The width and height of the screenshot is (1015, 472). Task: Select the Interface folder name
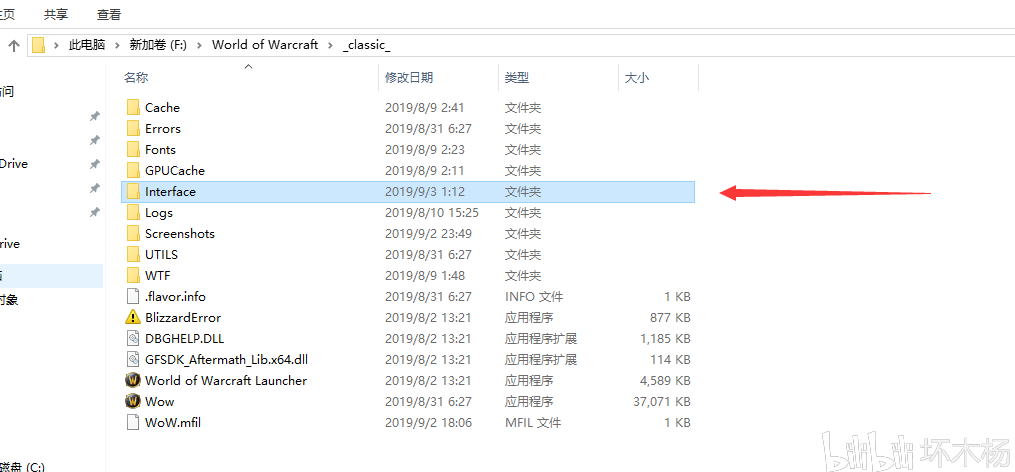(170, 192)
